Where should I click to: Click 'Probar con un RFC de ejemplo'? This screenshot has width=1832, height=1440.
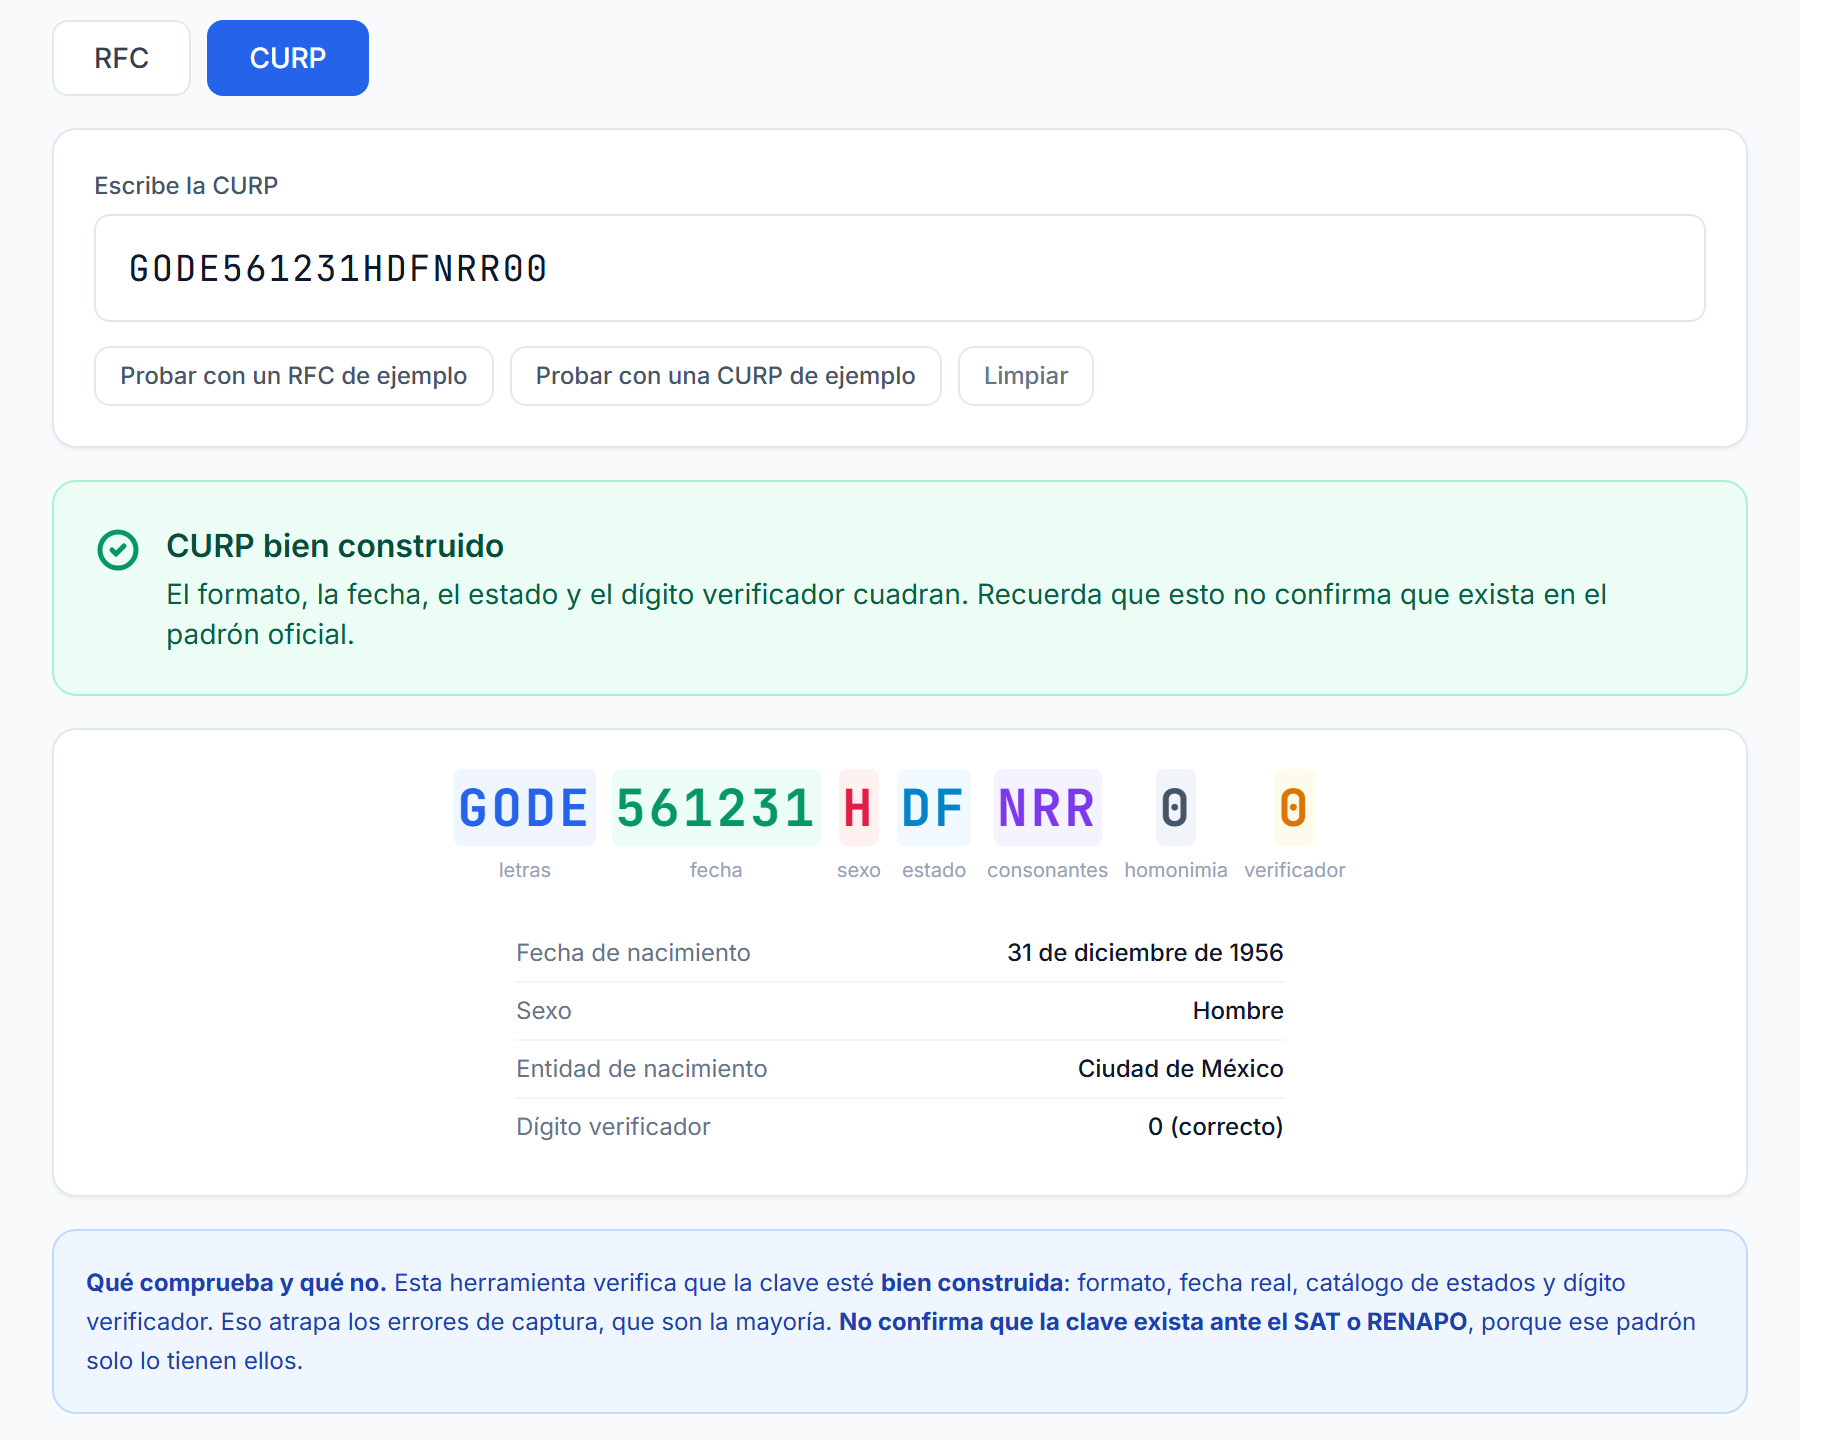click(x=294, y=376)
